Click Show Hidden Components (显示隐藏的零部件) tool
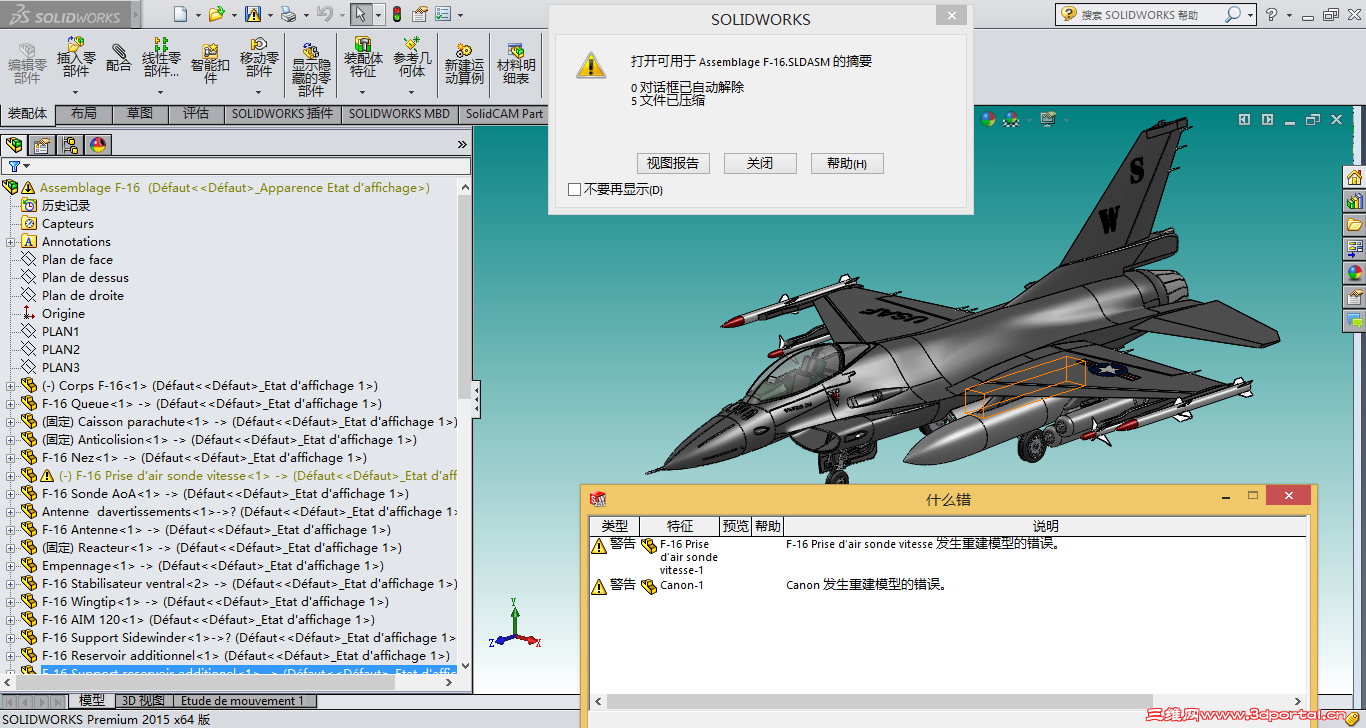1366x728 pixels. pos(311,69)
